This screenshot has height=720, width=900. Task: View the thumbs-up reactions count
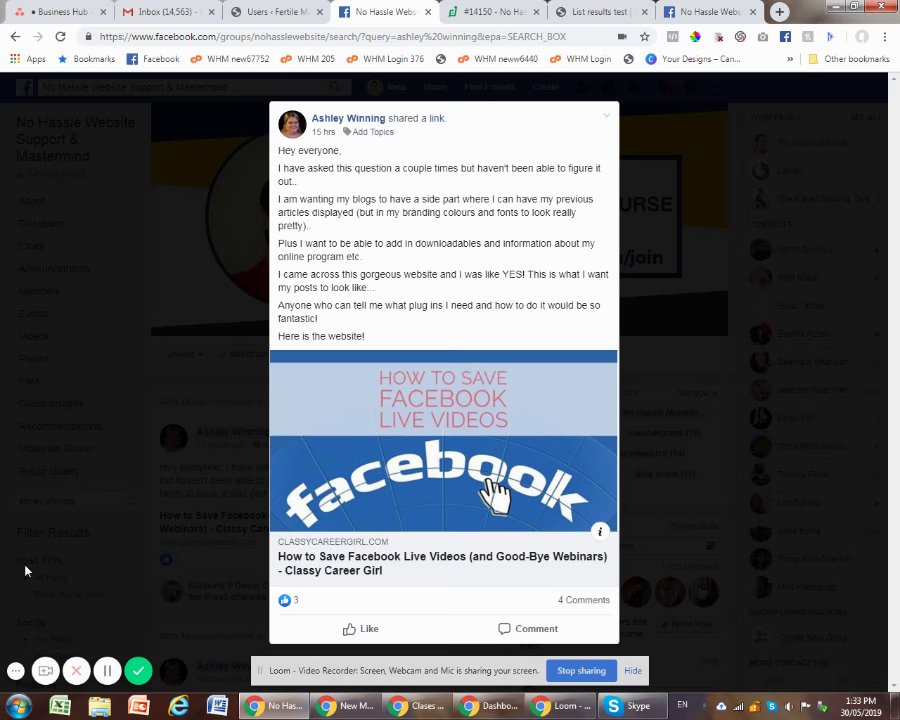(x=289, y=600)
